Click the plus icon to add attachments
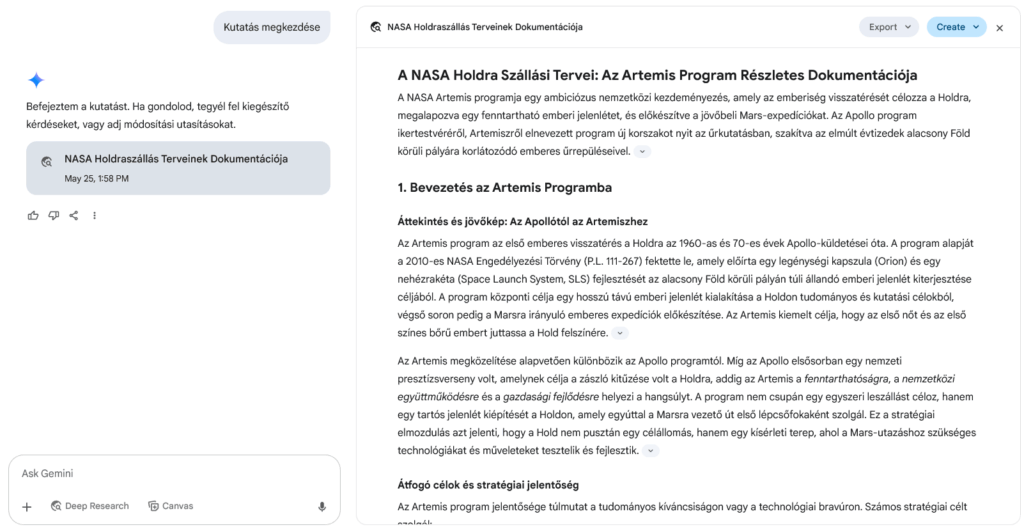The height and width of the screenshot is (532, 1024). [27, 507]
